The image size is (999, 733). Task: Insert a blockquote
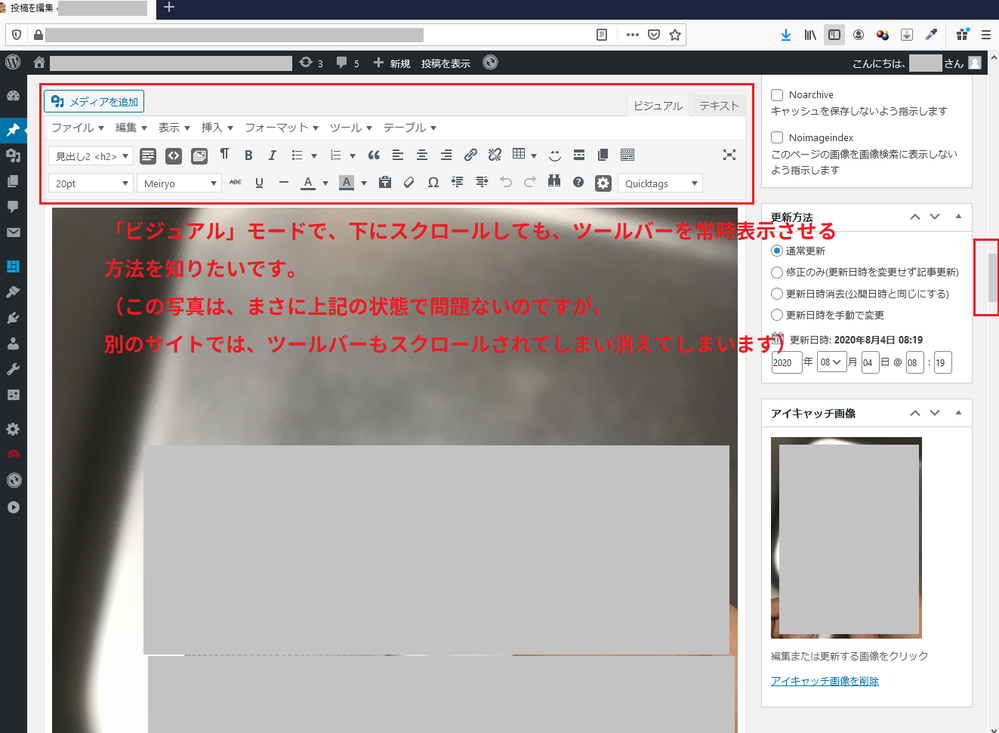point(374,155)
